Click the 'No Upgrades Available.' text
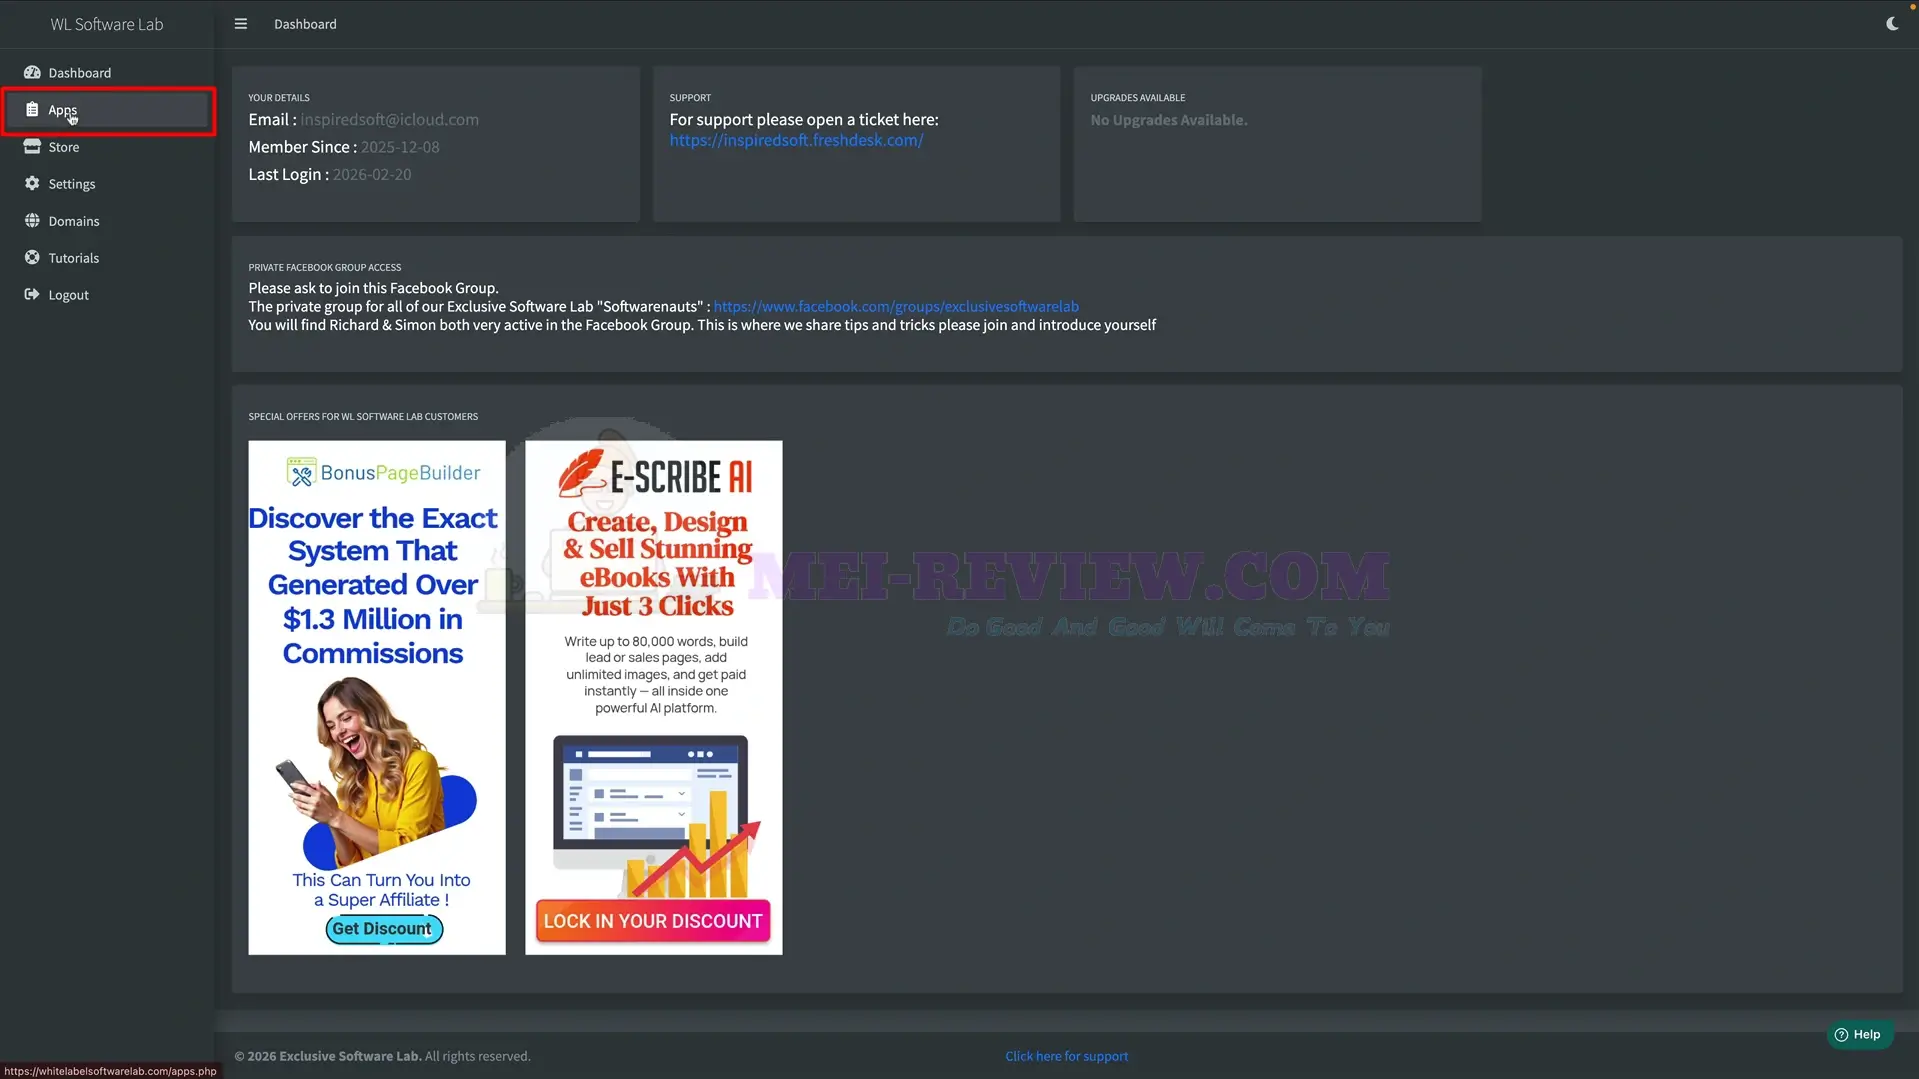Viewport: 1919px width, 1079px height. coord(1169,120)
